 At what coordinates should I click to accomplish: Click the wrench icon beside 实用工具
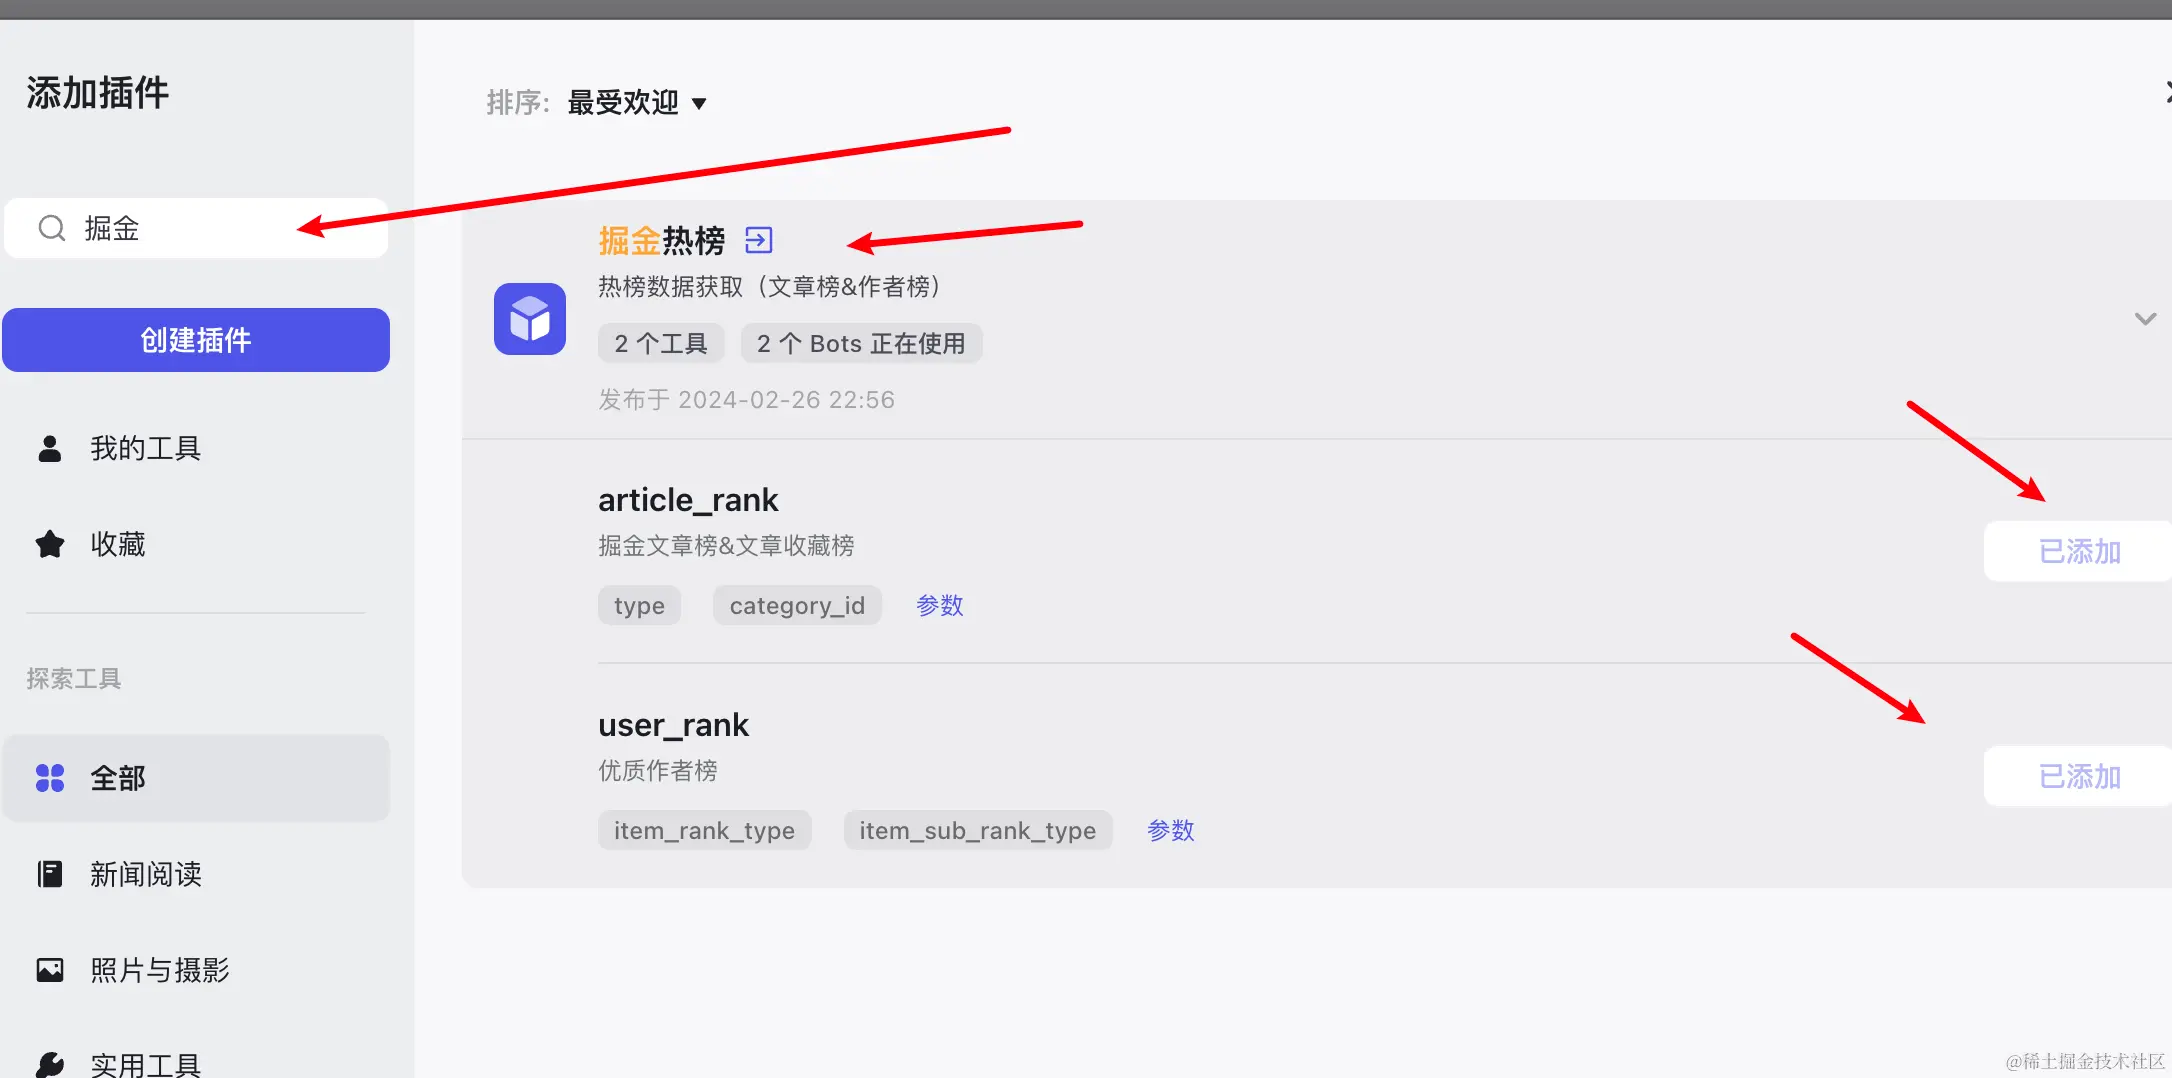tap(50, 1065)
